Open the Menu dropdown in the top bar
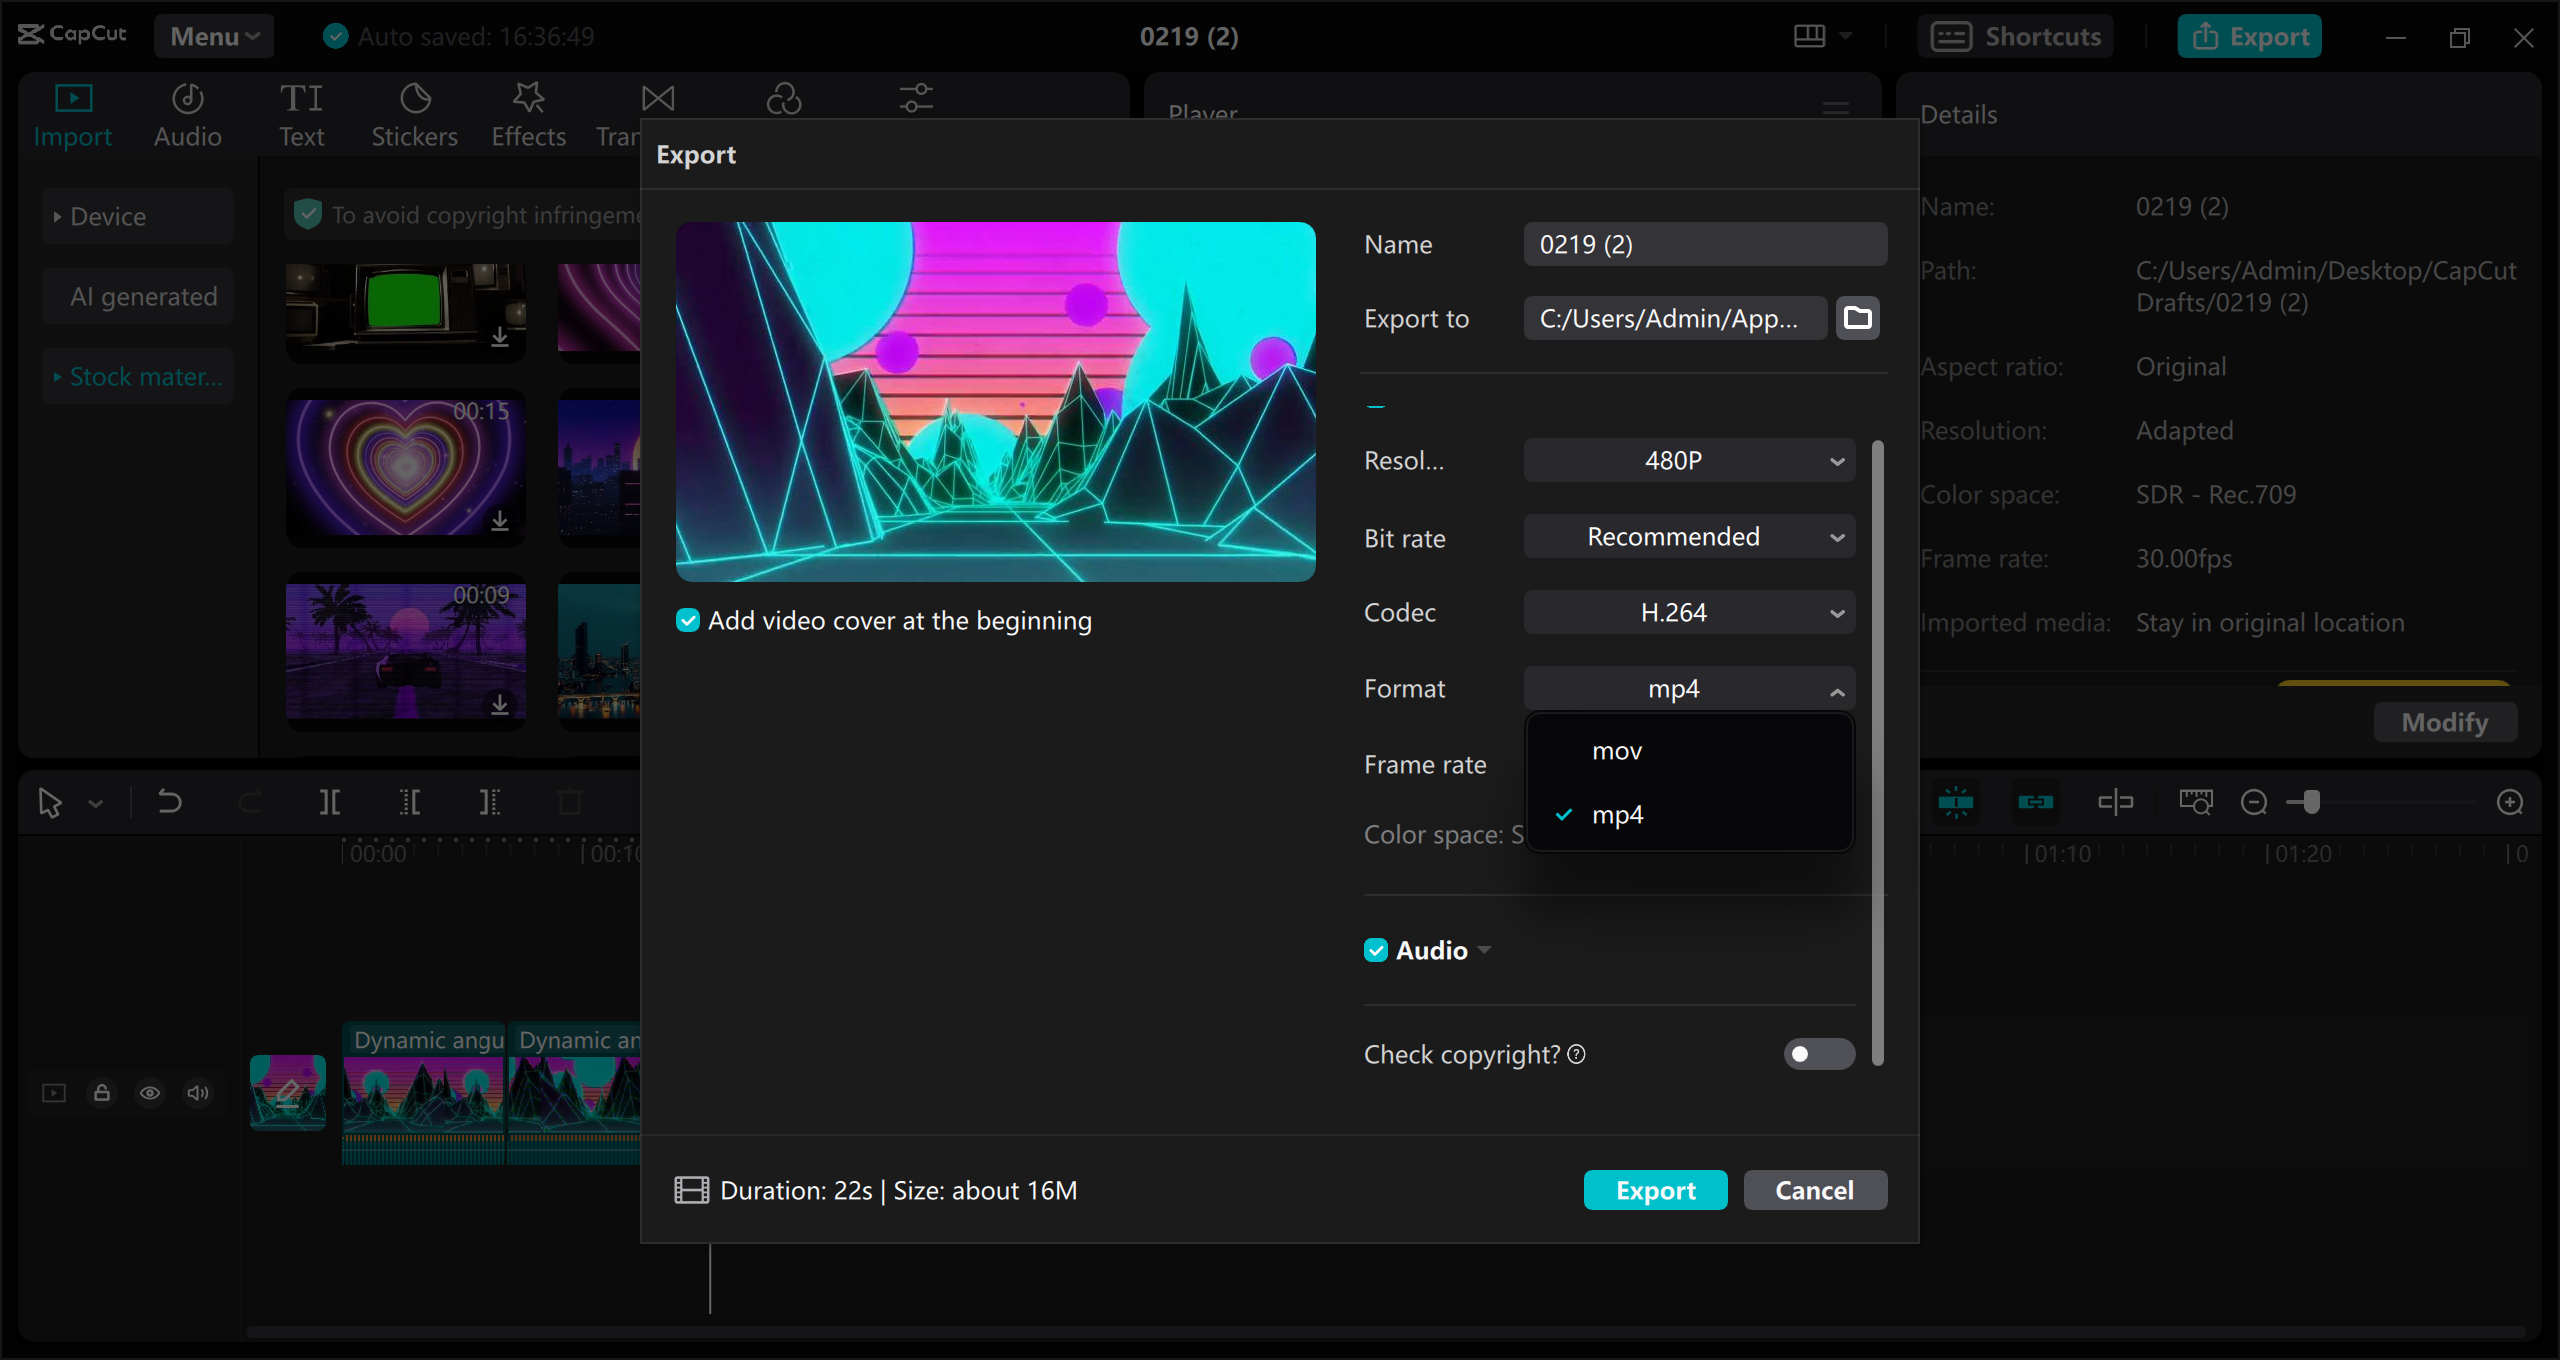2560x1360 pixels. coord(213,35)
